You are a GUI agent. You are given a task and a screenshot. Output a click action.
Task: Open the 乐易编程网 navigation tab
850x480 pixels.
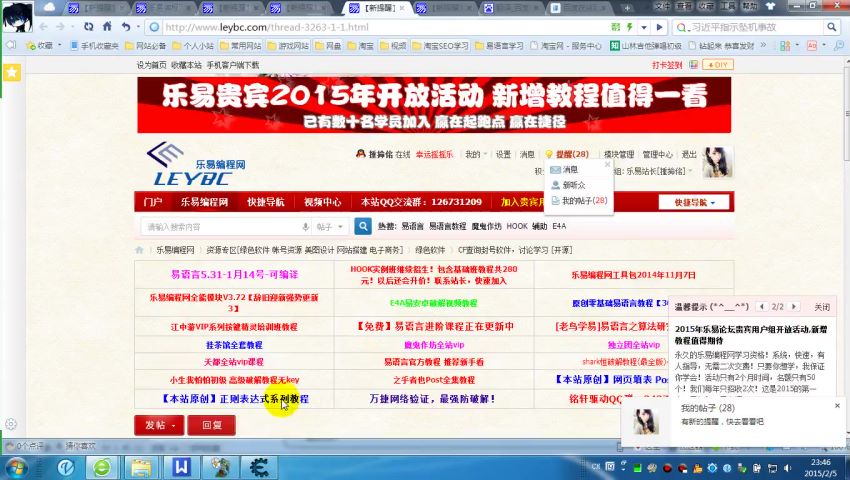pos(204,202)
